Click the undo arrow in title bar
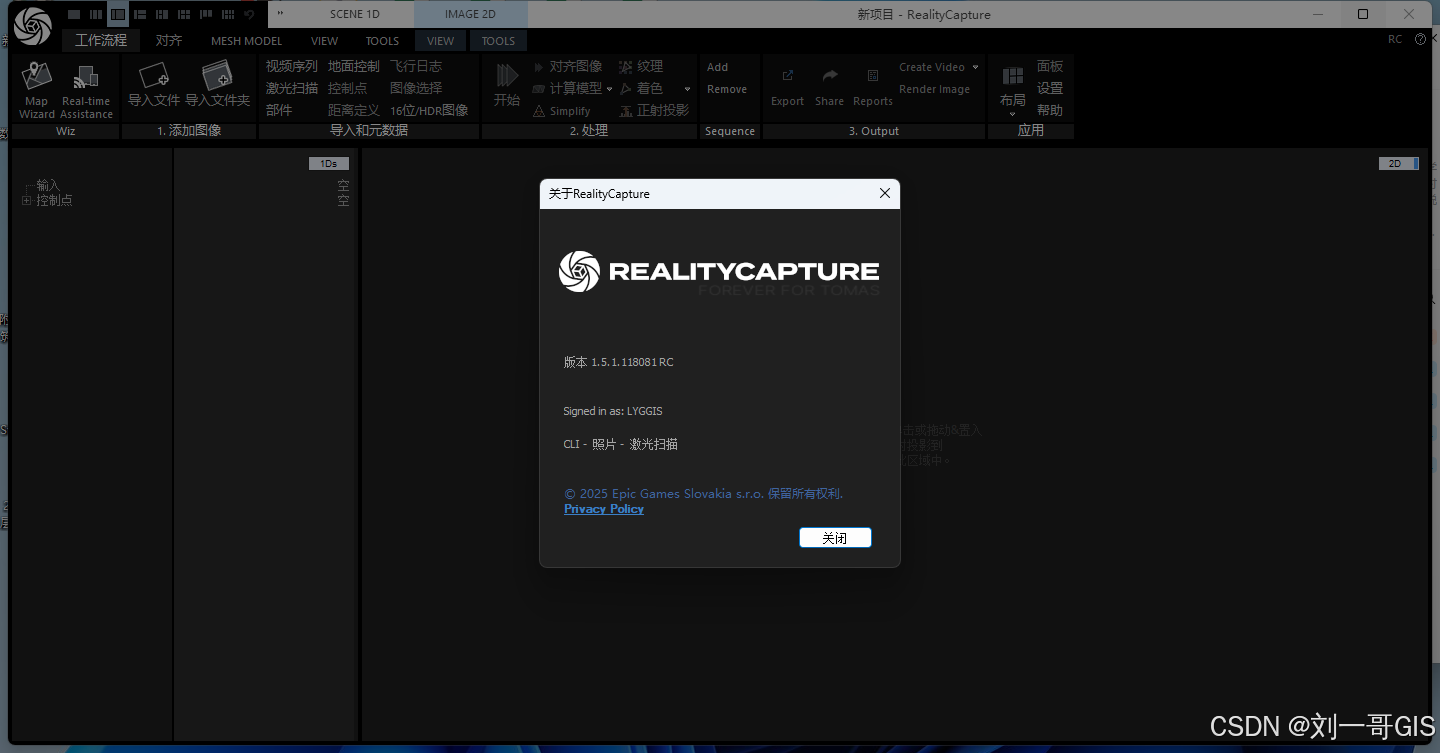The image size is (1440, 753). pyautogui.click(x=249, y=14)
